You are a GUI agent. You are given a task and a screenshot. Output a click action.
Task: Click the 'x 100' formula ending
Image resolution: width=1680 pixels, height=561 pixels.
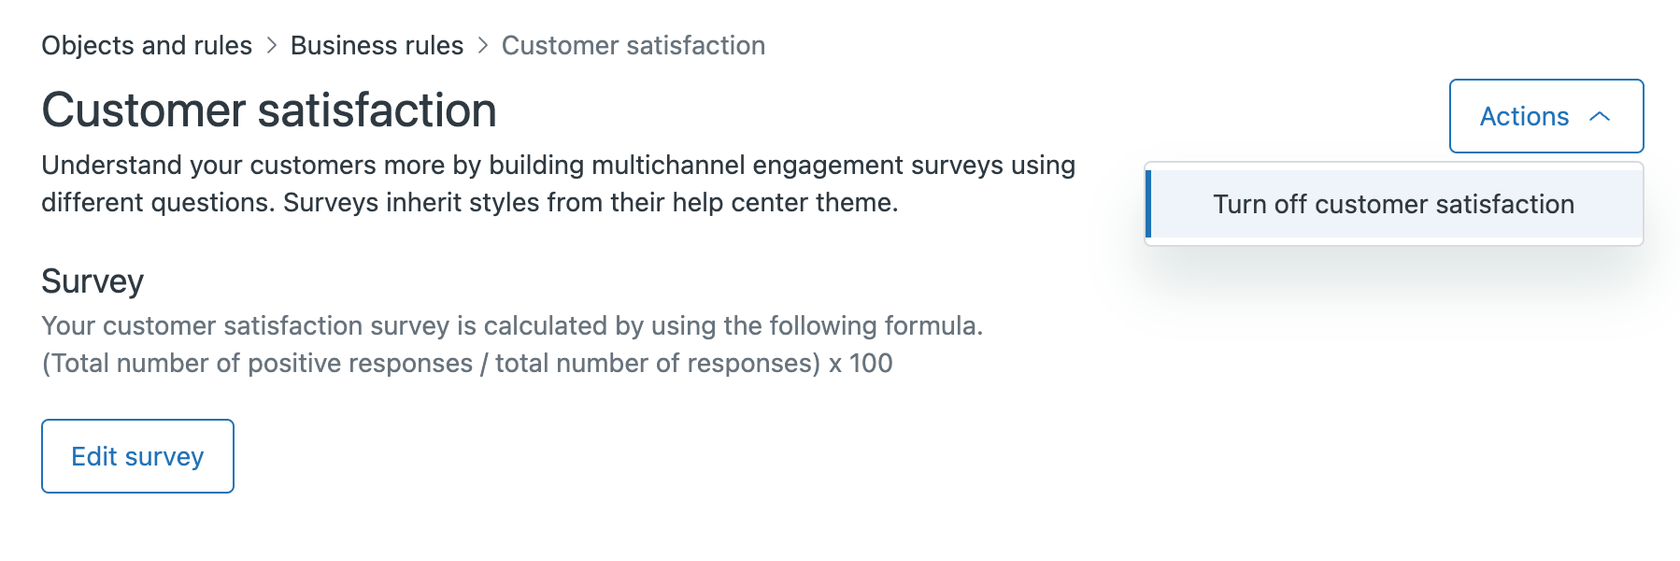click(860, 363)
